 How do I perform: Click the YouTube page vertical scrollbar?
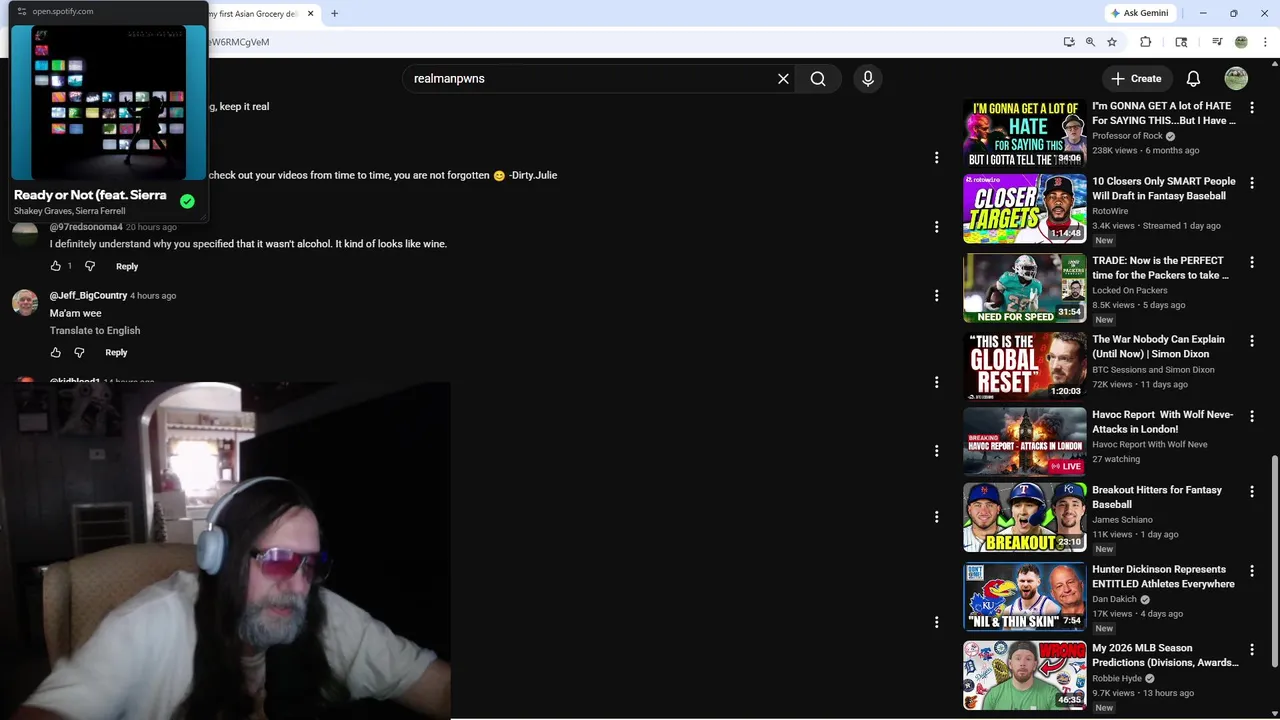(x=1274, y=560)
